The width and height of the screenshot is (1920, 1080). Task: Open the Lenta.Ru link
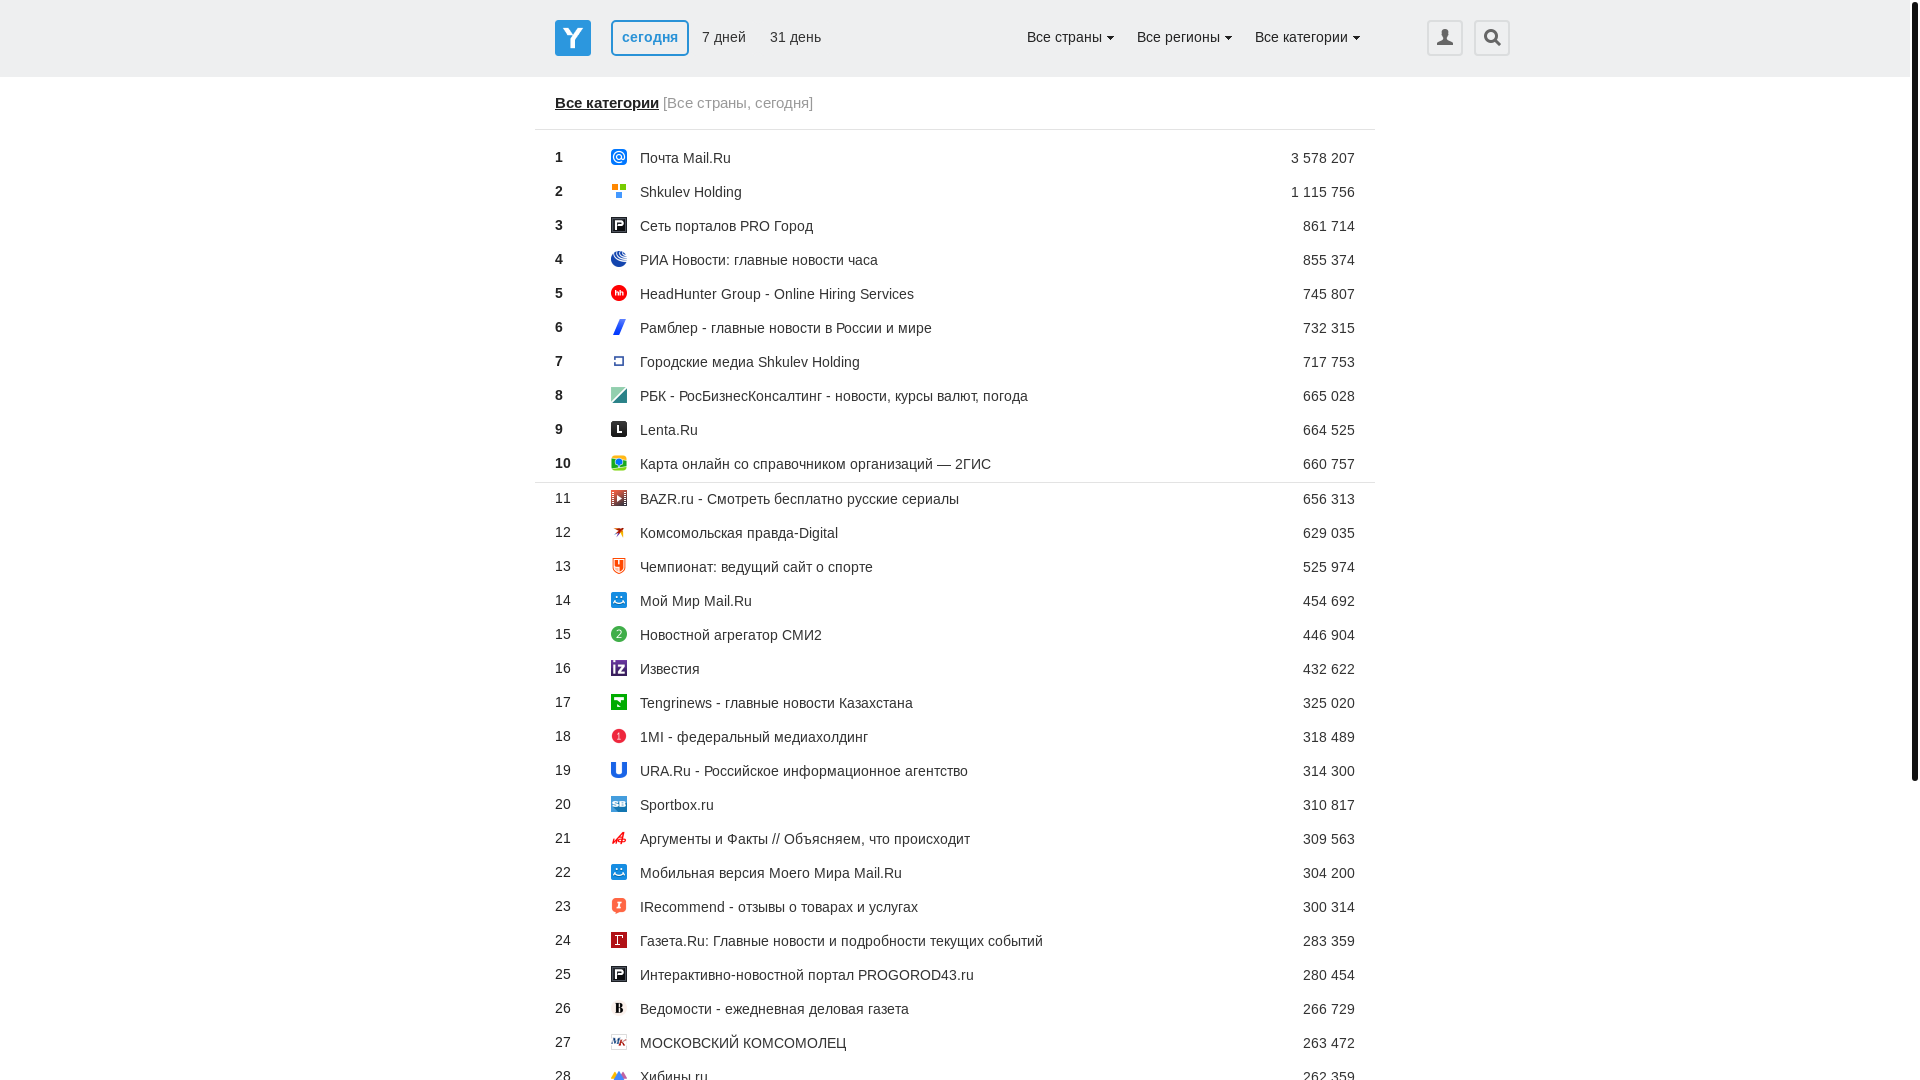[x=669, y=430]
